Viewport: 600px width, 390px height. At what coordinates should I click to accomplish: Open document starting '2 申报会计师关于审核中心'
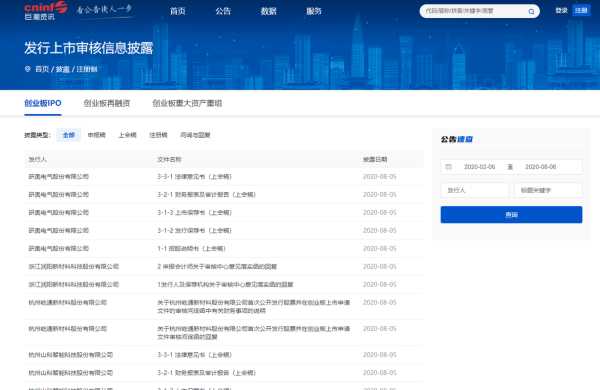point(217,267)
